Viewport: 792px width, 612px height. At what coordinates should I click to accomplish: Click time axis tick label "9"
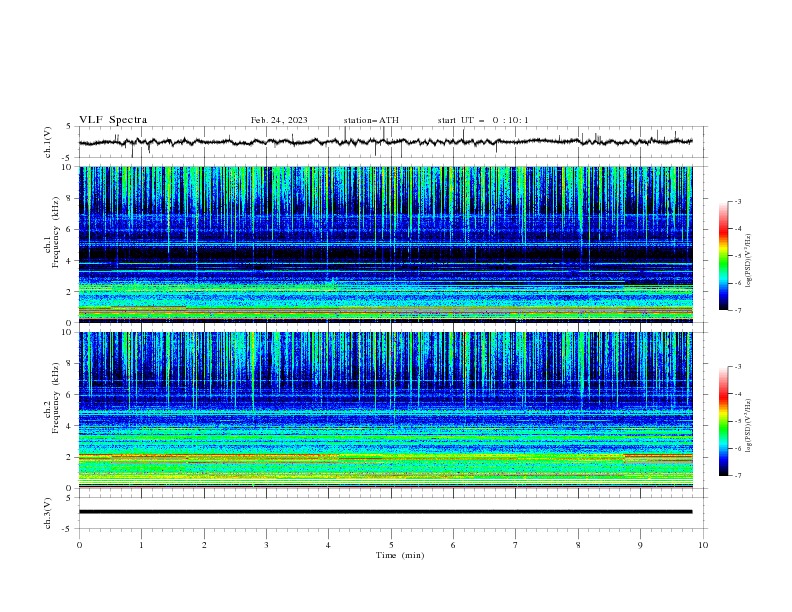click(x=640, y=545)
